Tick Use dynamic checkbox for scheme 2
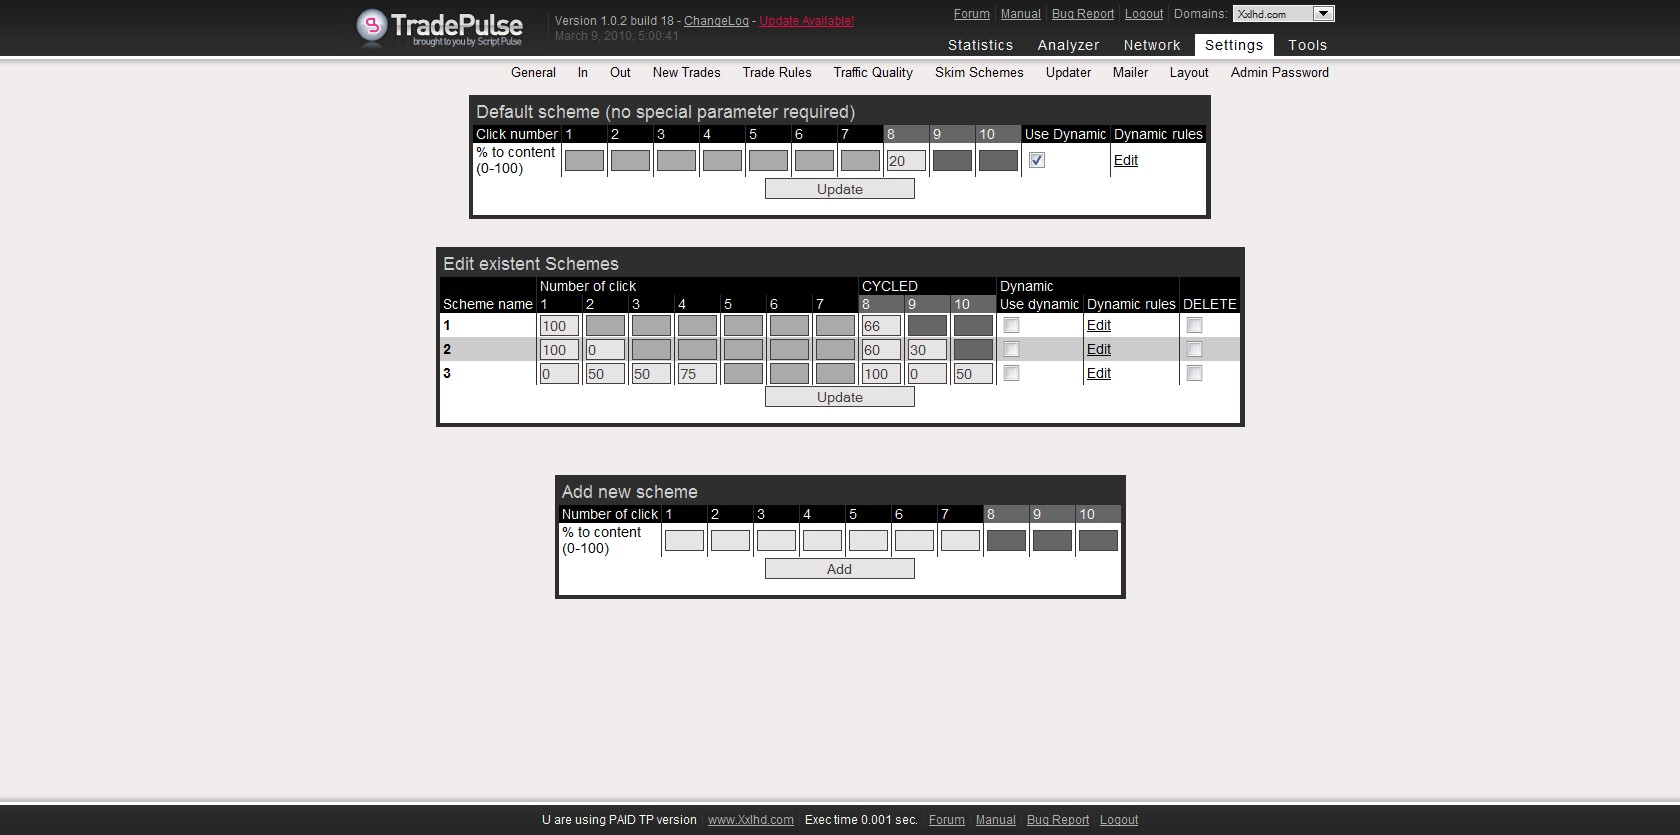Viewport: 1680px width, 835px height. (1011, 350)
